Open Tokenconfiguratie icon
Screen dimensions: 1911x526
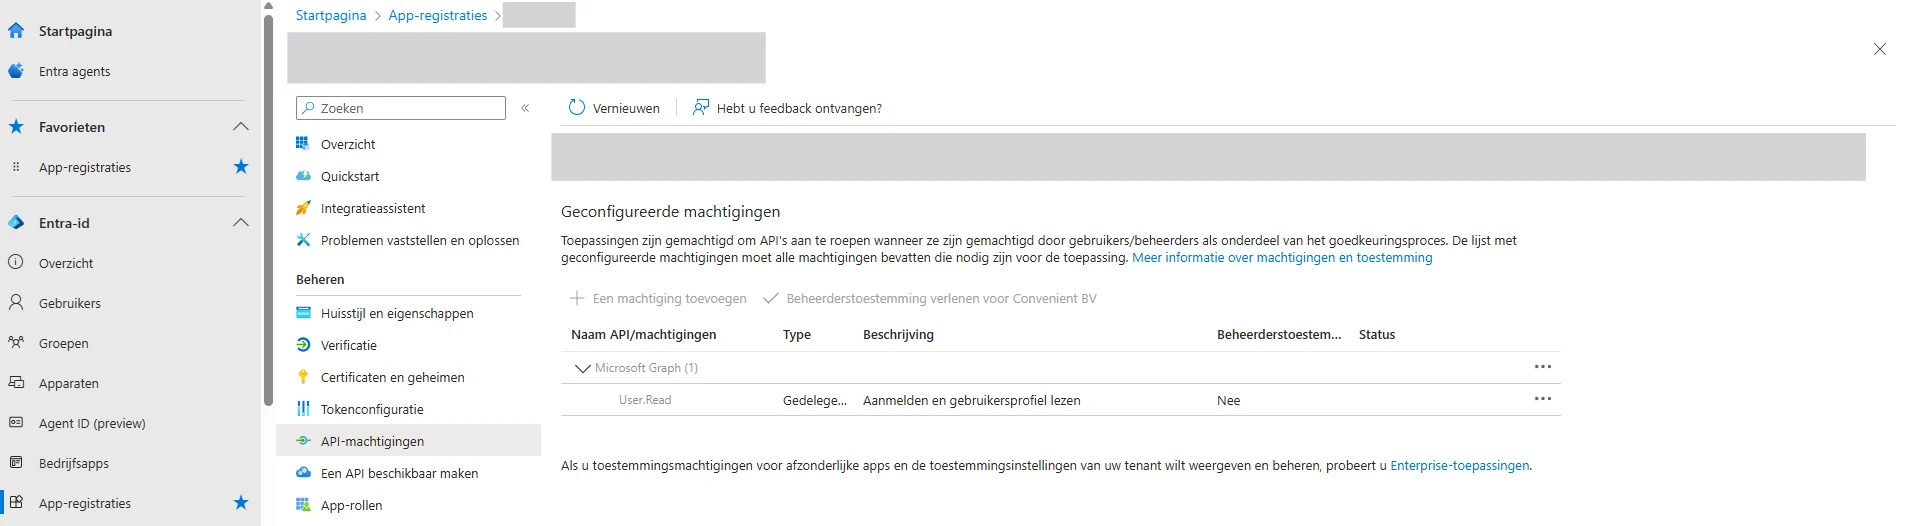(x=303, y=409)
